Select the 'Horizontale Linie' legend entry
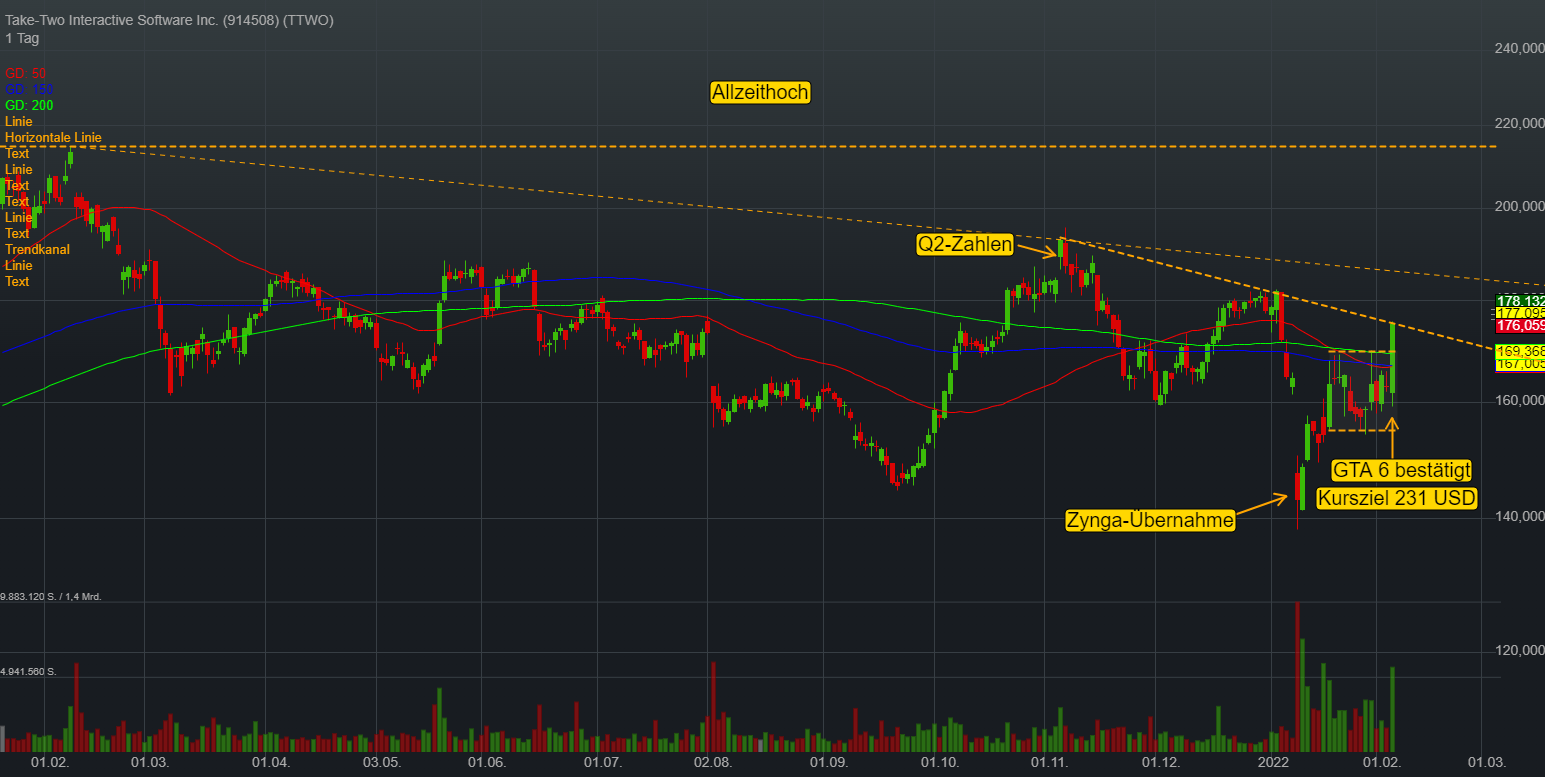 (53, 137)
